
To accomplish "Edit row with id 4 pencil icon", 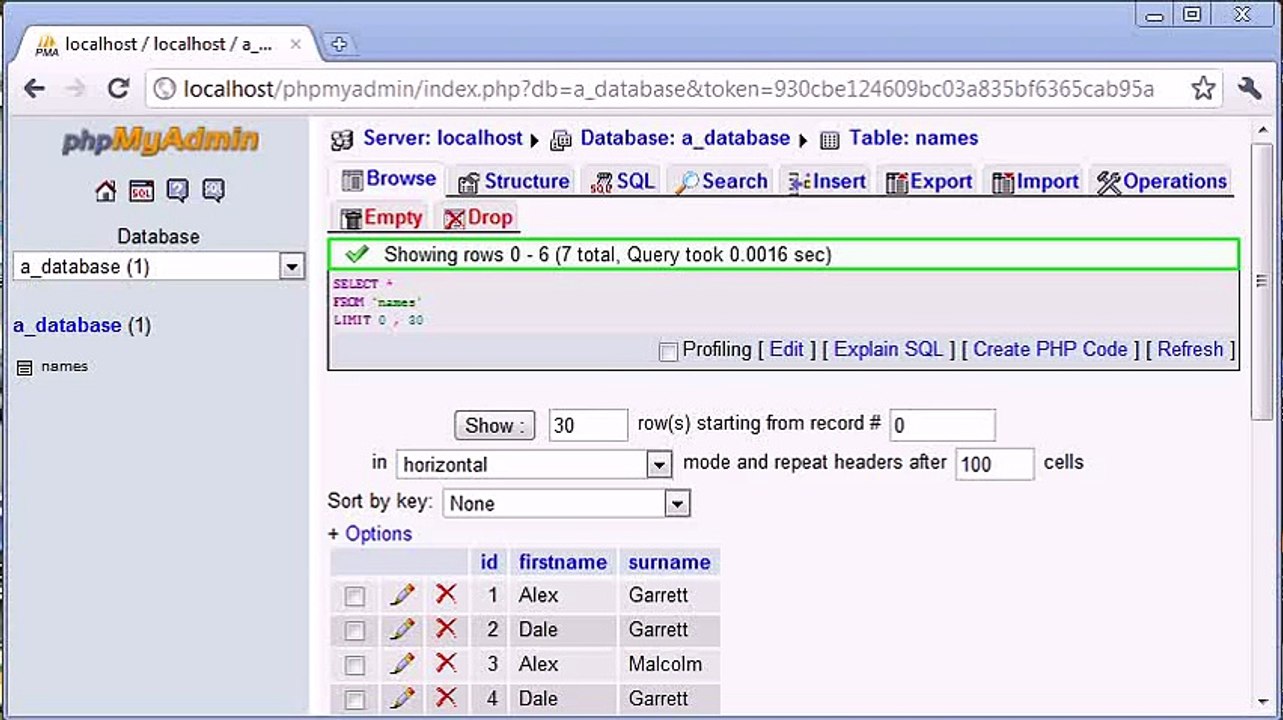I will (x=402, y=697).
